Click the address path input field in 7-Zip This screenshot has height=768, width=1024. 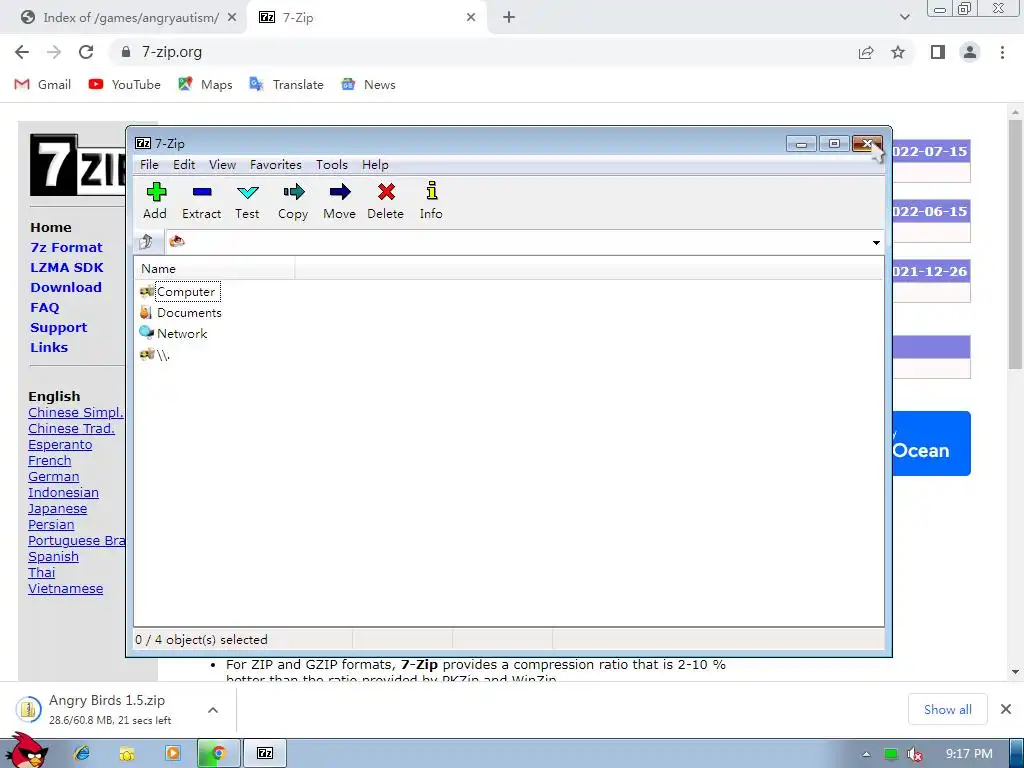tap(516, 242)
